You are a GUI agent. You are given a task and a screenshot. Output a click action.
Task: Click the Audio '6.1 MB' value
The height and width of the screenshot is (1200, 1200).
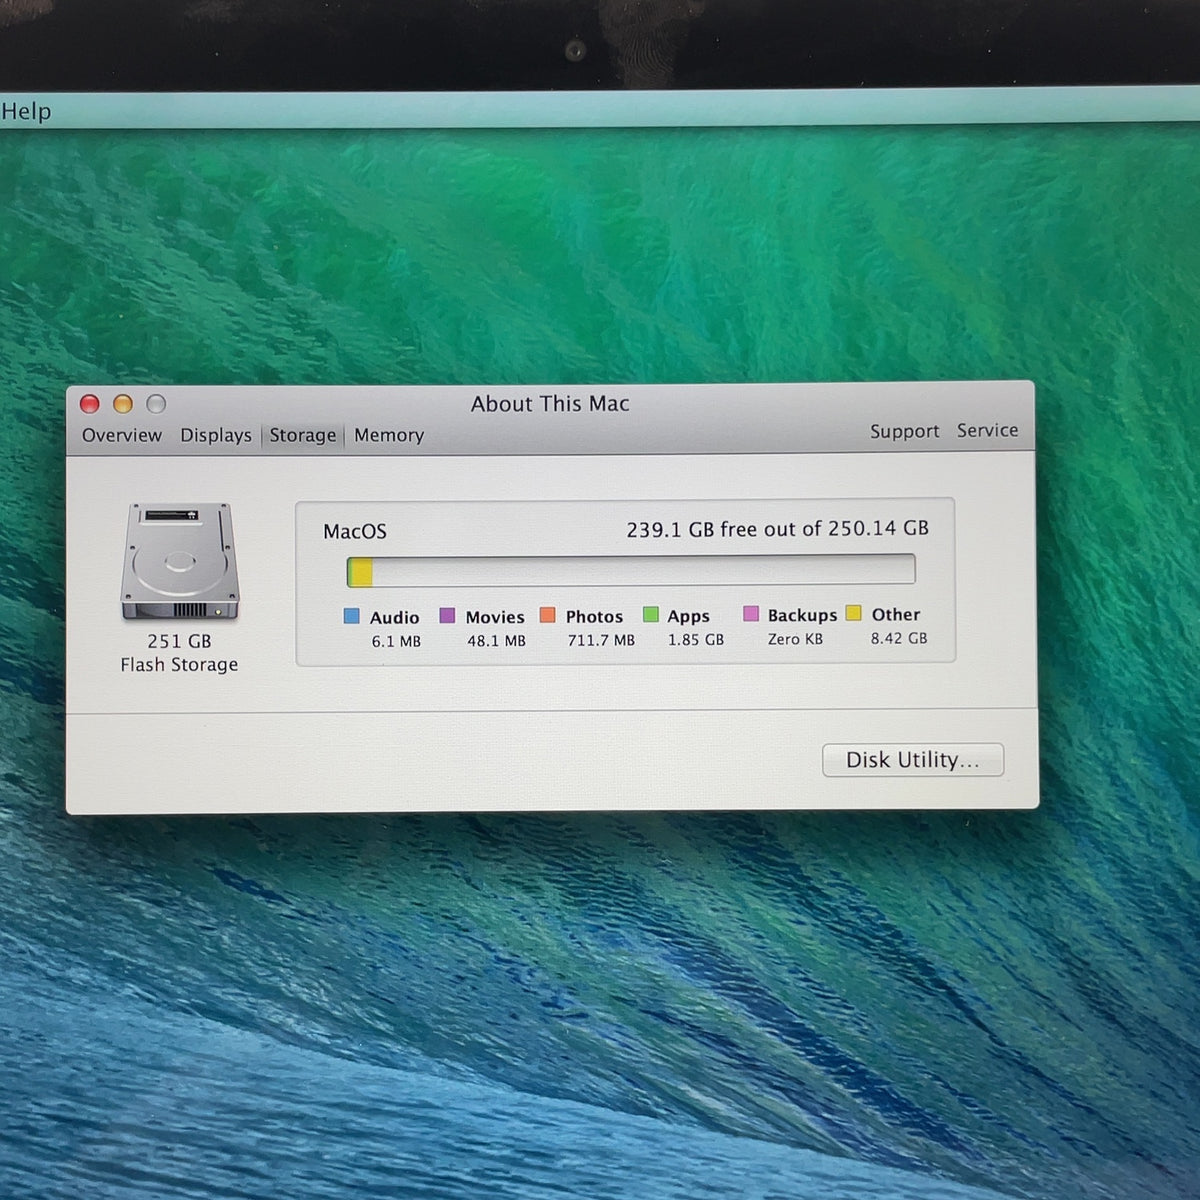(x=396, y=641)
